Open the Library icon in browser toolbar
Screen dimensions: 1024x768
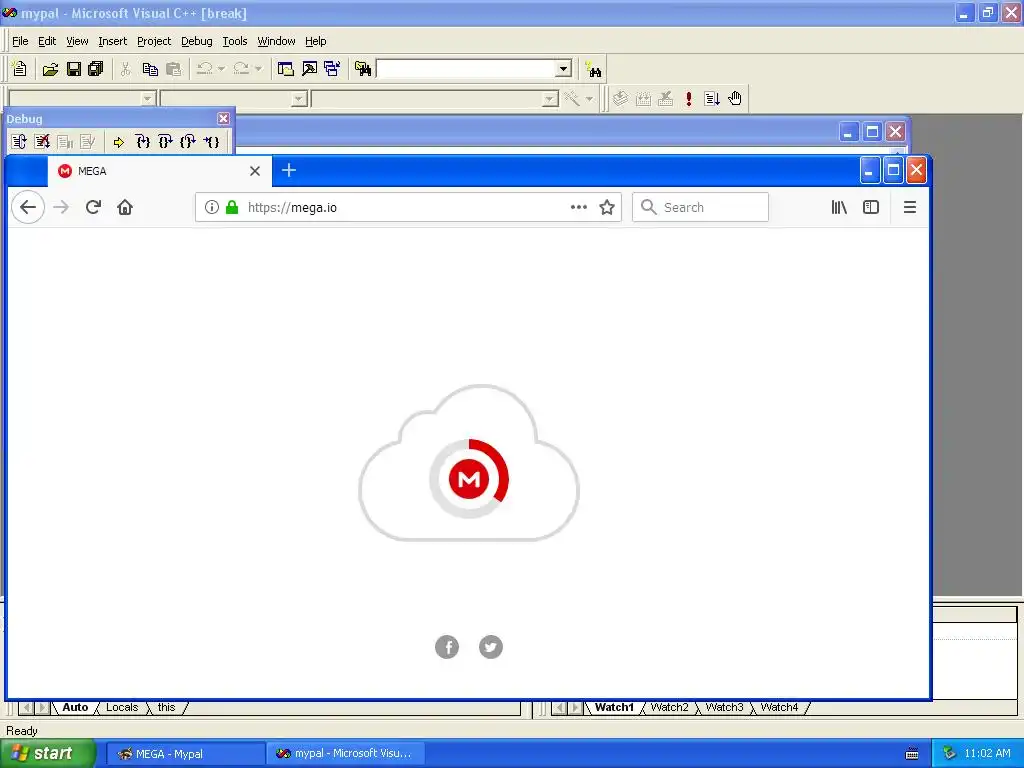coord(839,207)
